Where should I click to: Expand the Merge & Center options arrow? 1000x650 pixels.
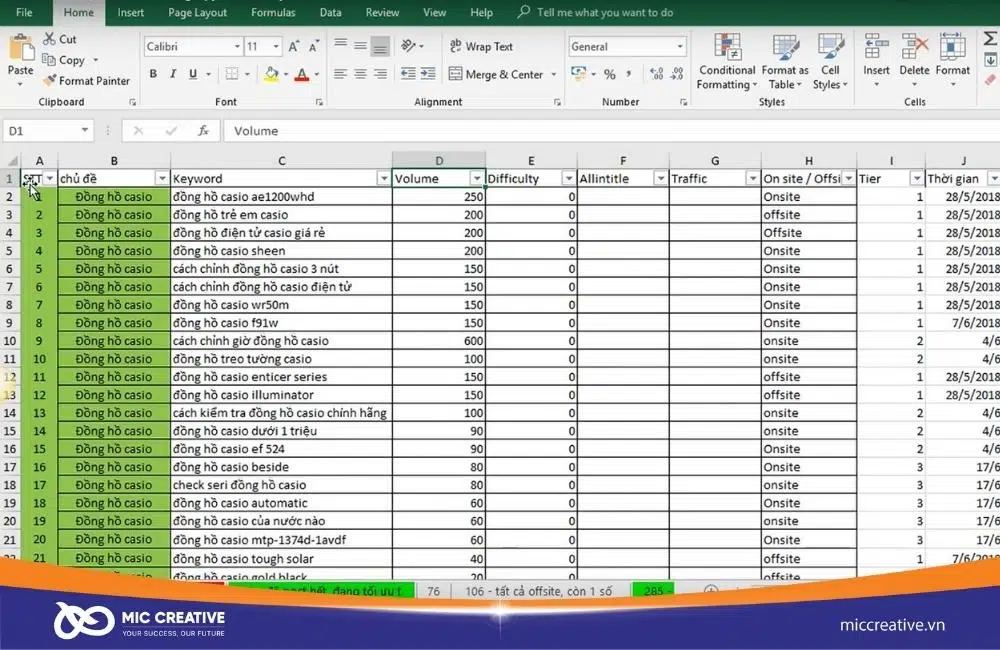[x=554, y=75]
